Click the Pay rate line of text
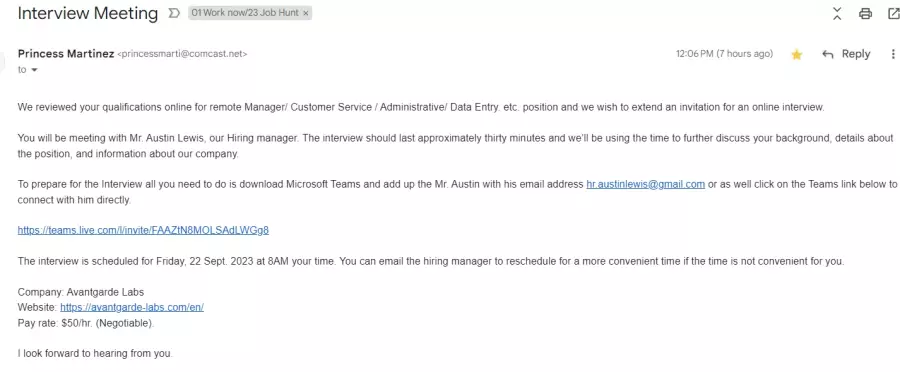 click(x=86, y=323)
